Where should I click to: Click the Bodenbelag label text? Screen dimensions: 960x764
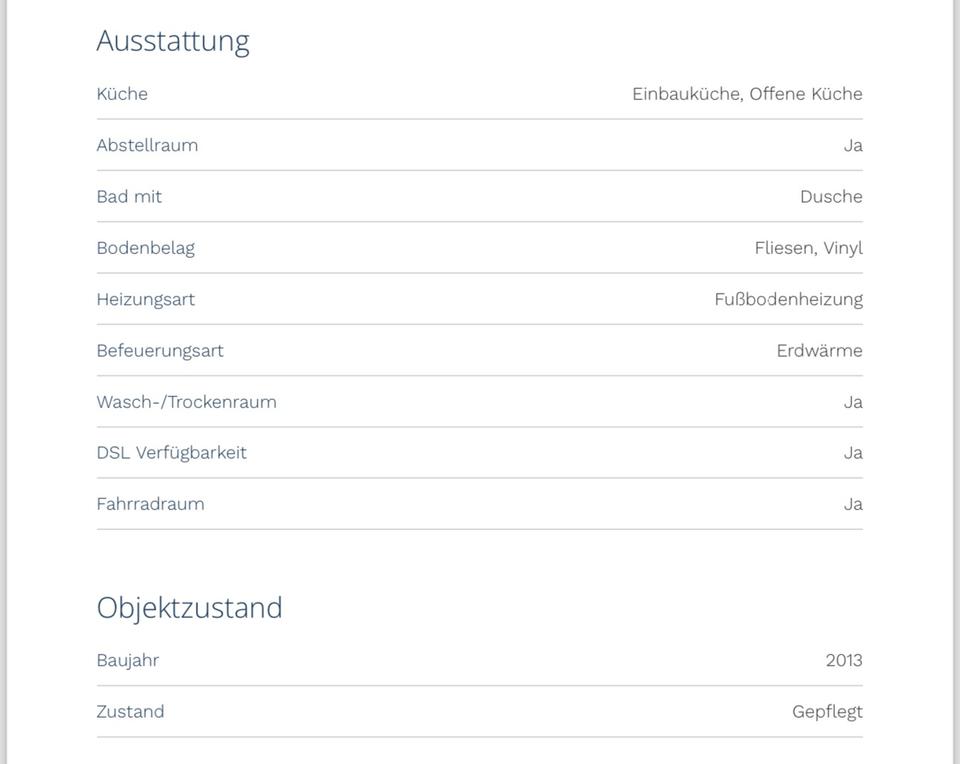coord(145,248)
